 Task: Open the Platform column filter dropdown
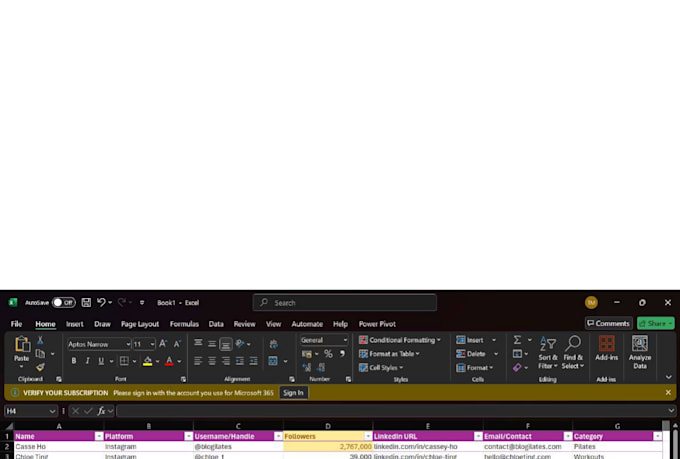[189, 436]
